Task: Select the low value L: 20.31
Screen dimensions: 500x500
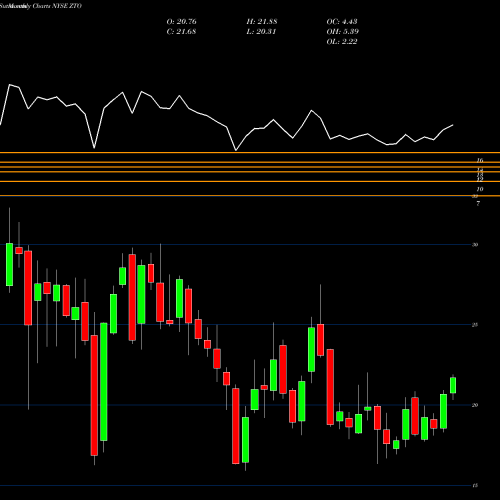Action: pos(261,32)
